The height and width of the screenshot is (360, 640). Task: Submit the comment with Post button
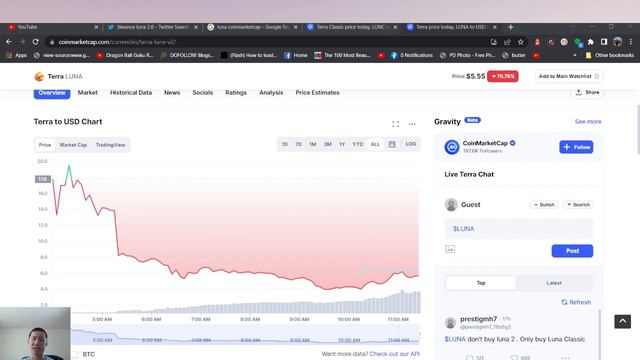(x=572, y=251)
